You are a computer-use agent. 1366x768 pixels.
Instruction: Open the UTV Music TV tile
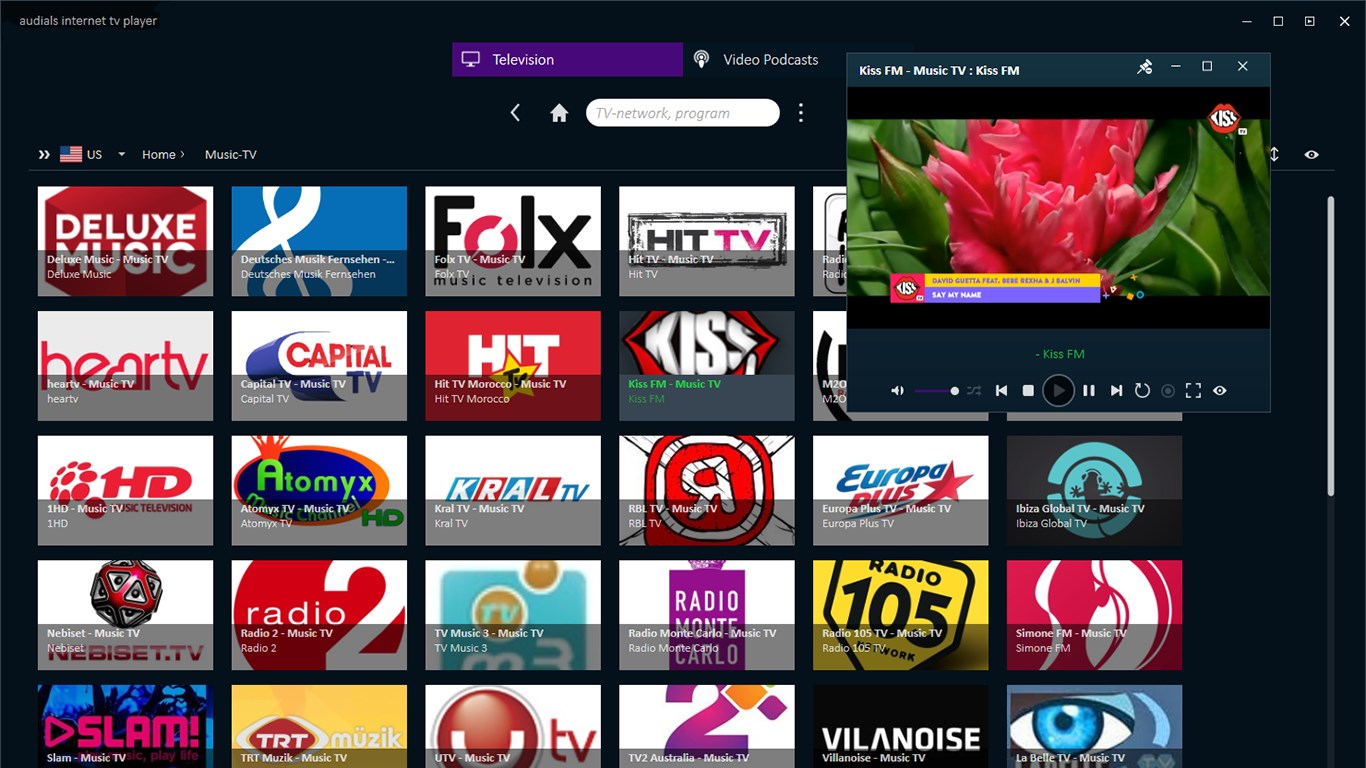513,727
